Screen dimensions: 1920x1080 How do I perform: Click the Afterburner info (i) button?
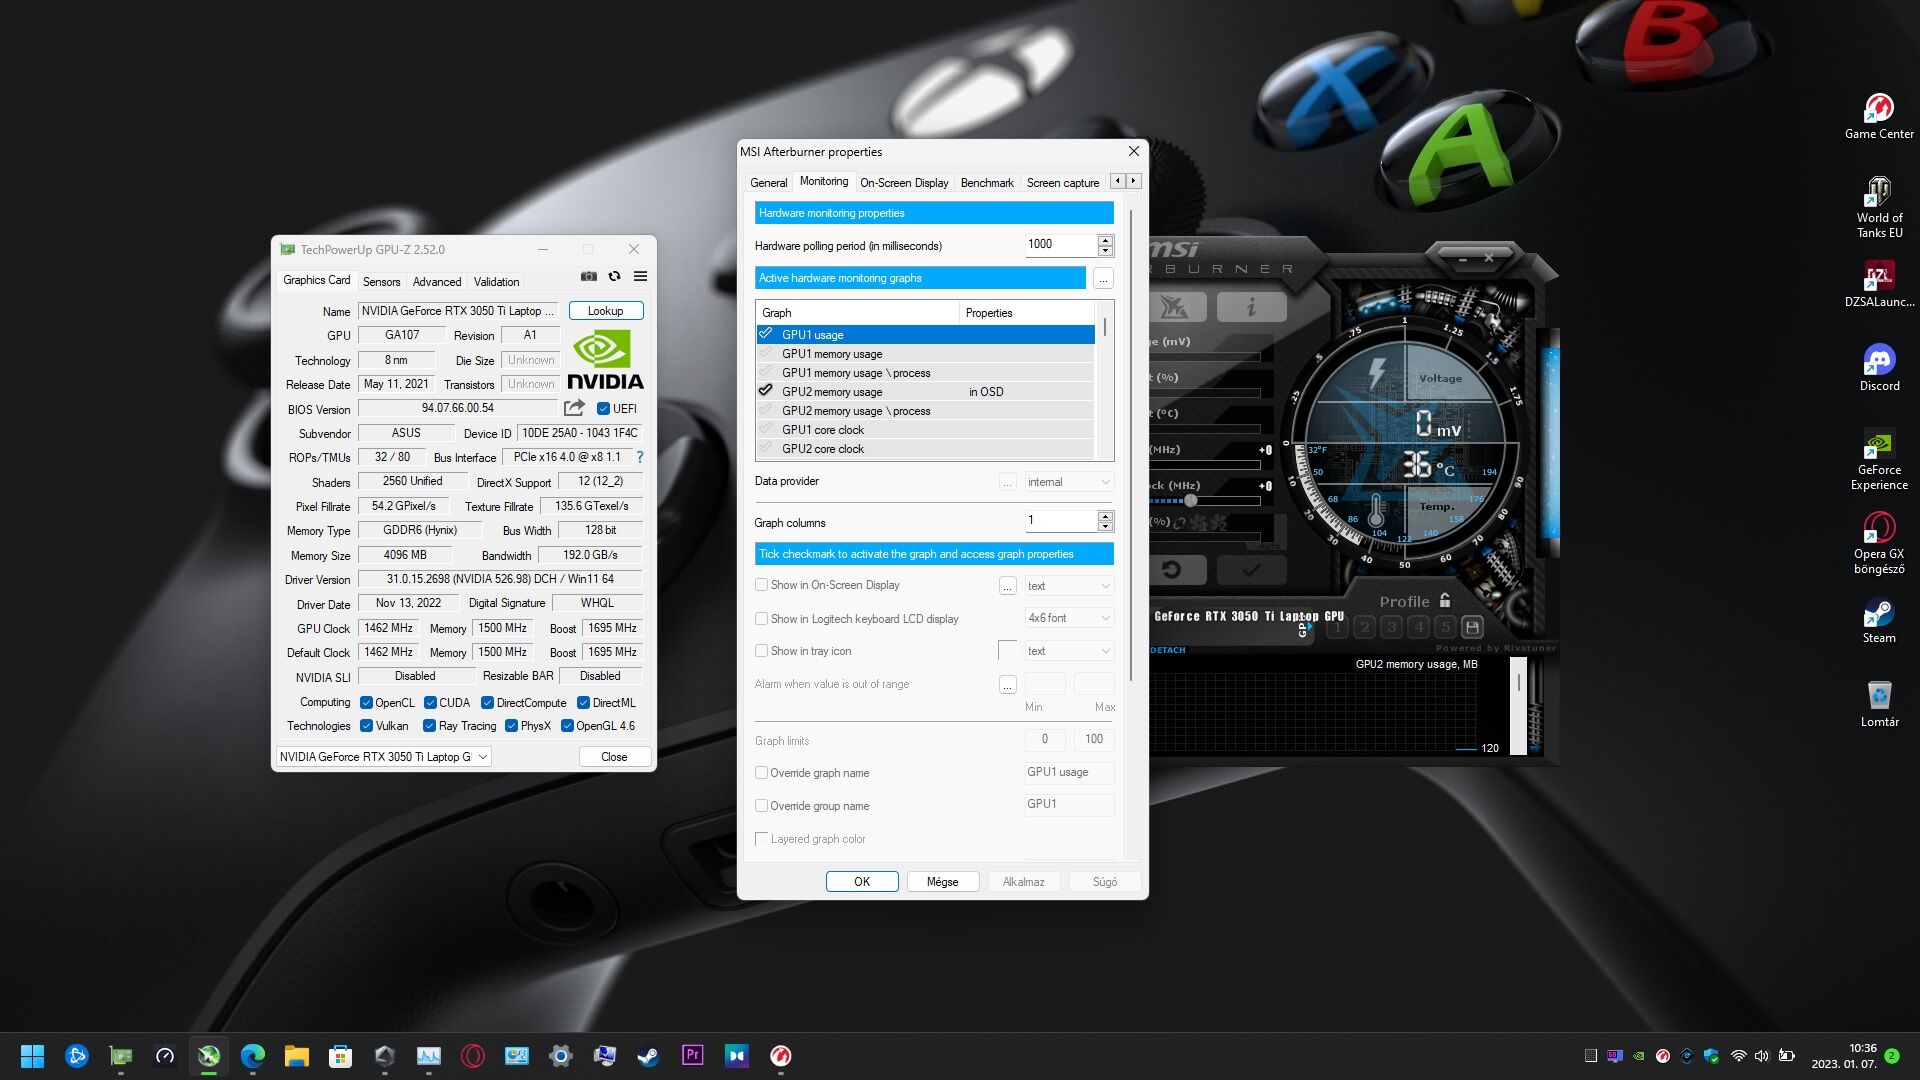click(x=1251, y=307)
